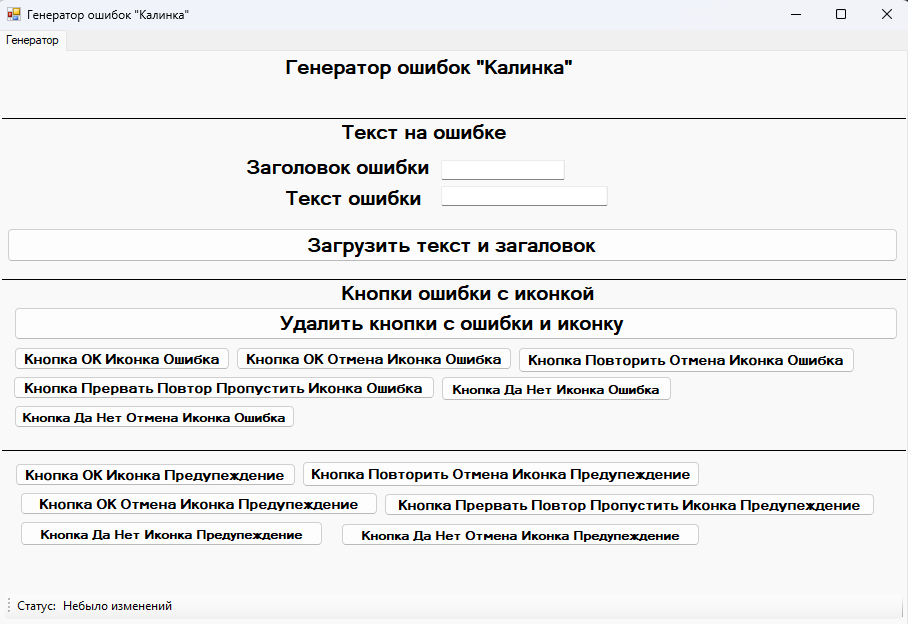Select Кнопка ОК Иконка Ошибка
The height and width of the screenshot is (624, 908).
coord(122,359)
